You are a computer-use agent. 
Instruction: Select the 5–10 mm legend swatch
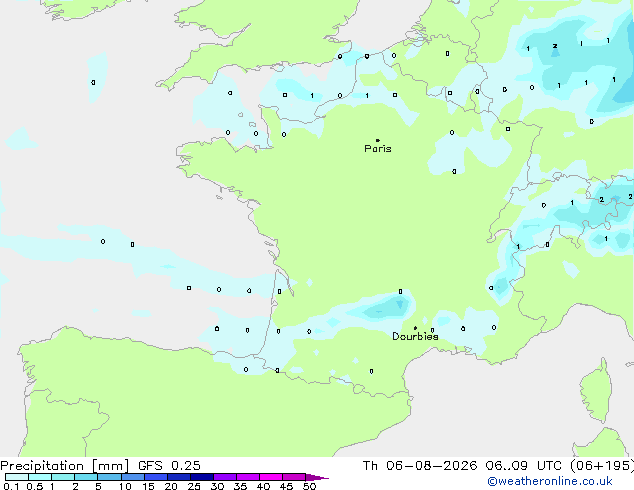click(x=109, y=477)
